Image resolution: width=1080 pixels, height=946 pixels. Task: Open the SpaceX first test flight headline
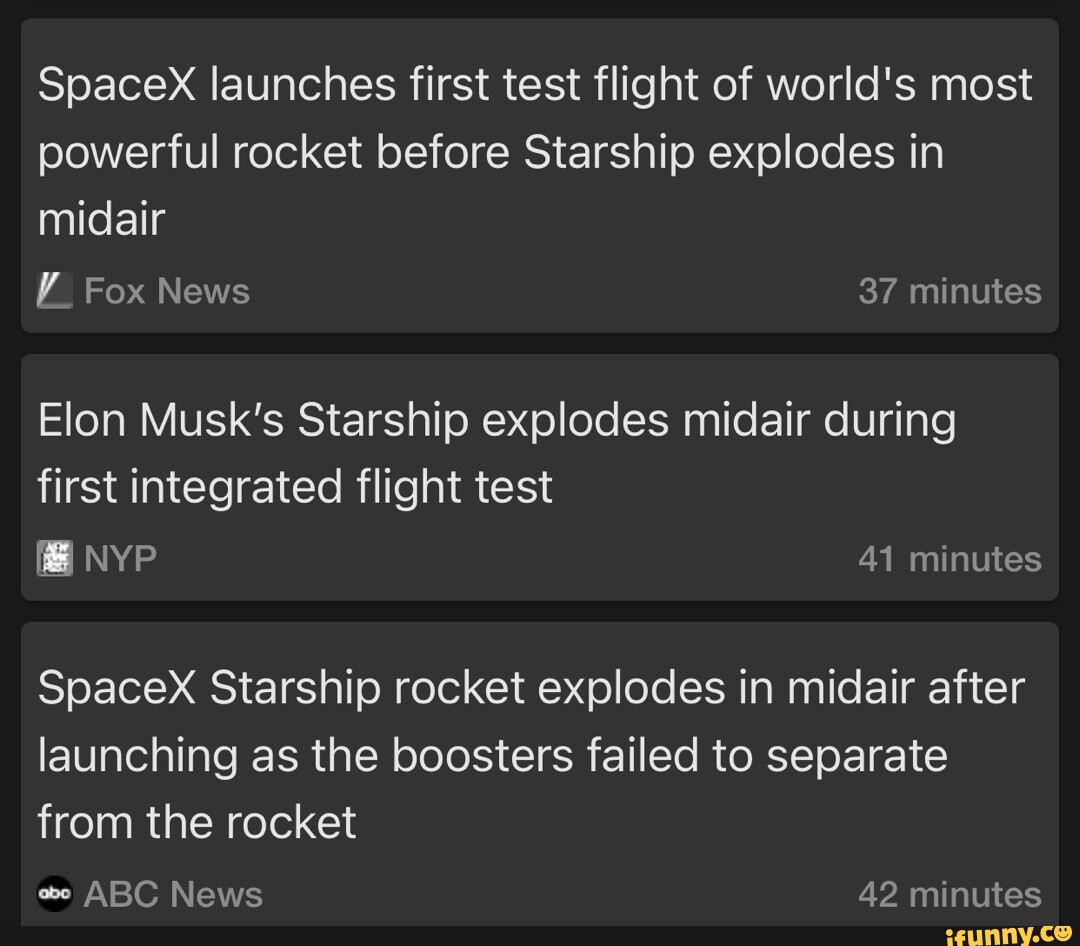(535, 150)
